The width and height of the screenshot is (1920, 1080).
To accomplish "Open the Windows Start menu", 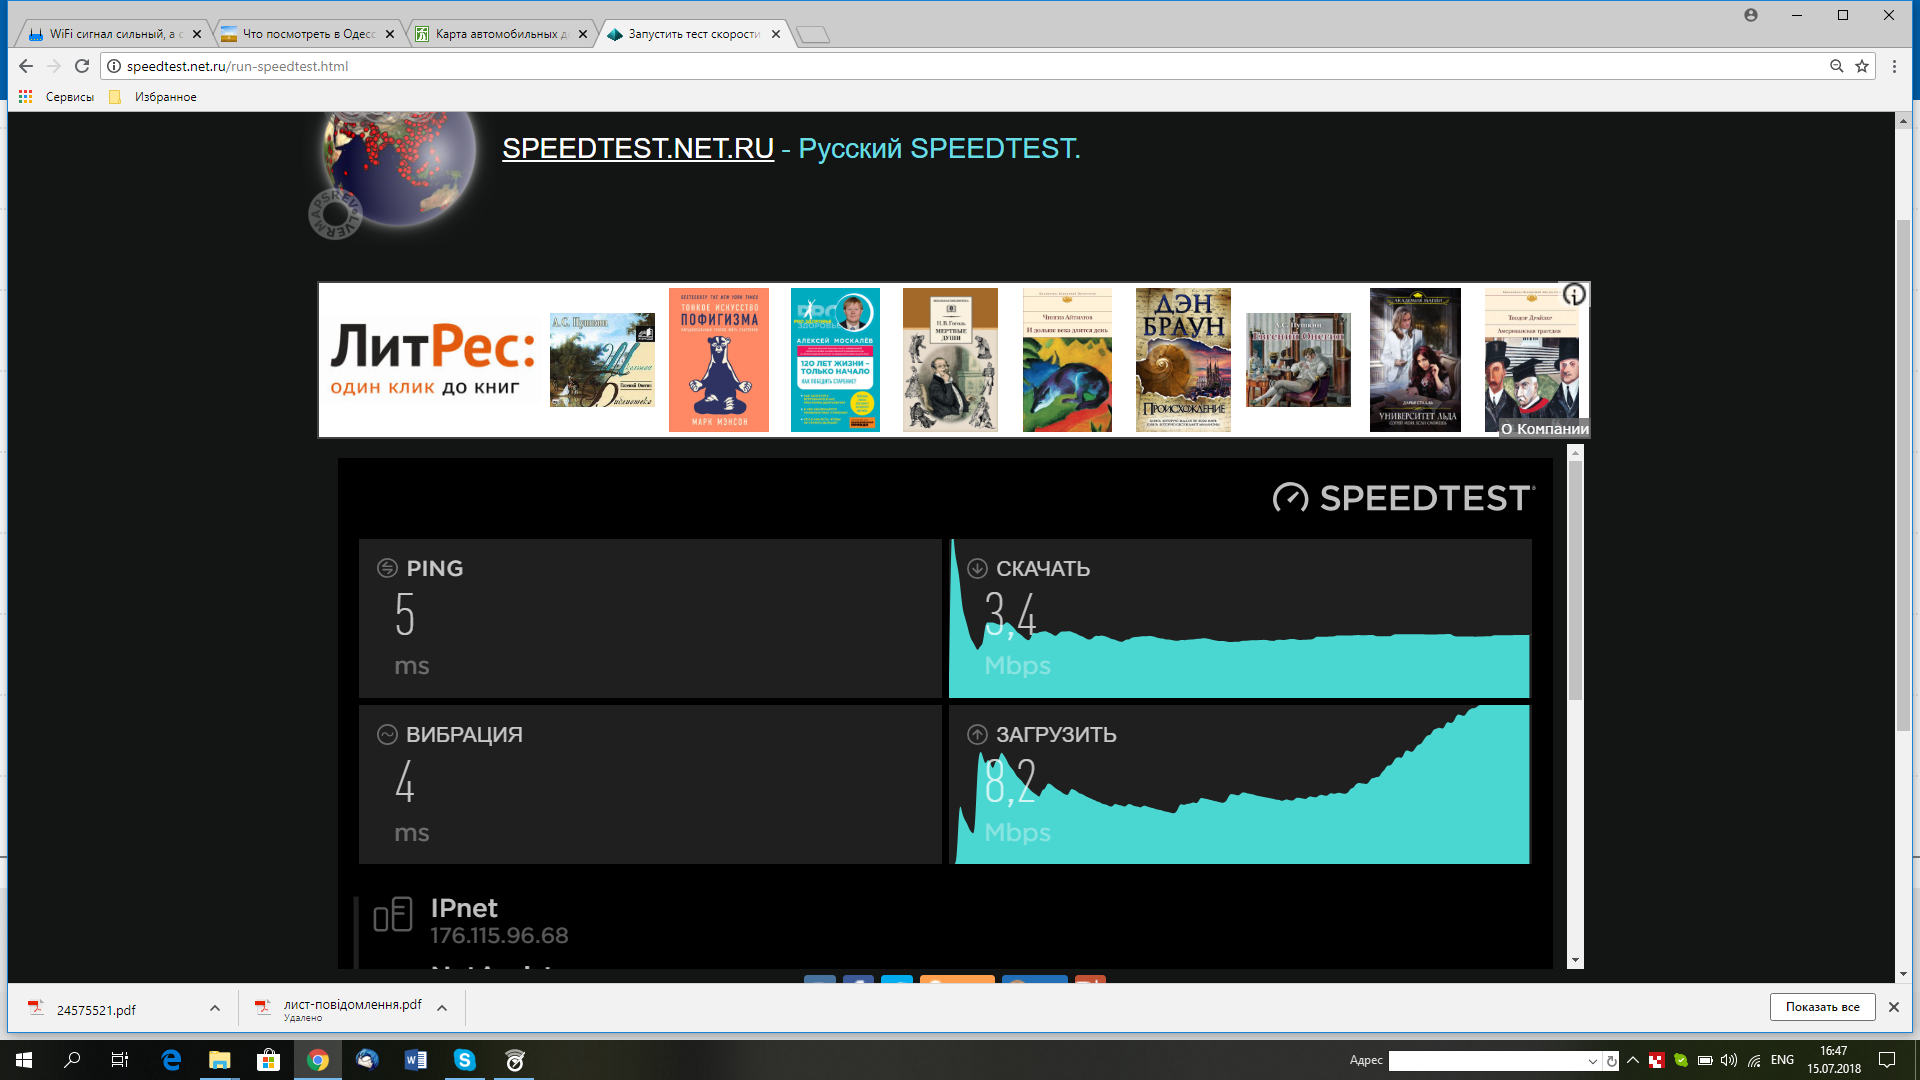I will pyautogui.click(x=24, y=1060).
